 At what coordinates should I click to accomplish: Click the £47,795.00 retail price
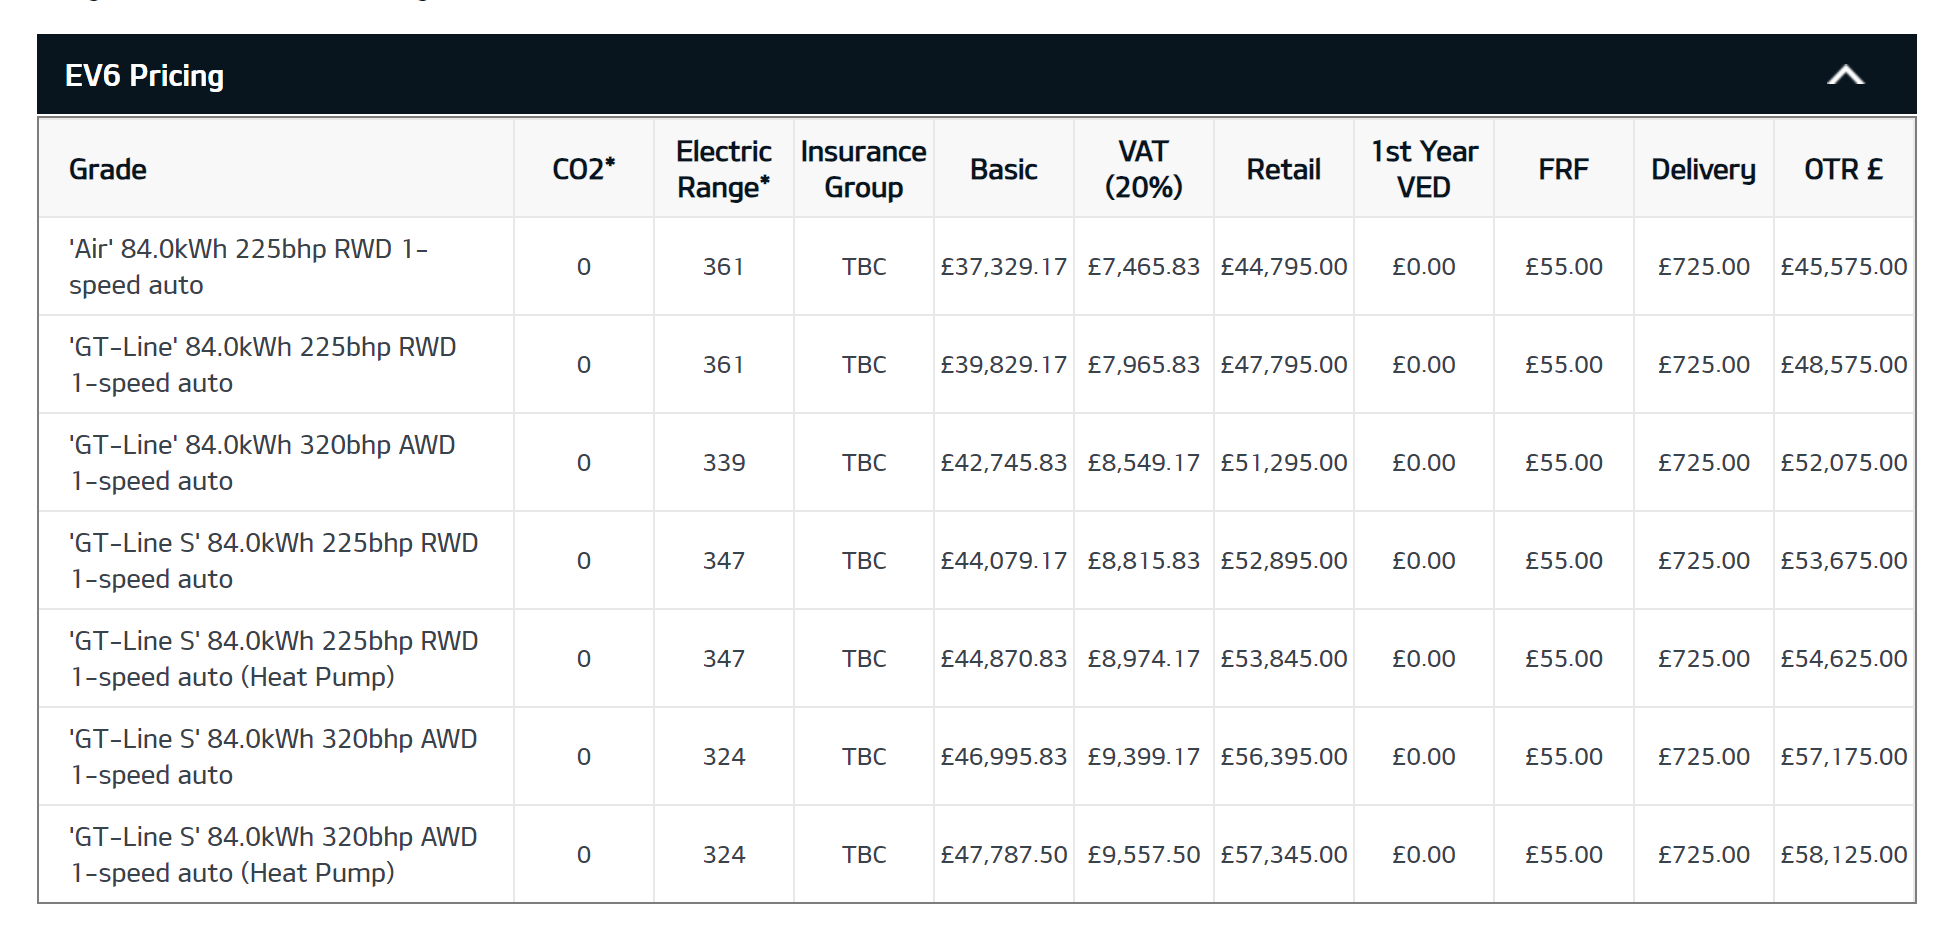tap(1284, 365)
